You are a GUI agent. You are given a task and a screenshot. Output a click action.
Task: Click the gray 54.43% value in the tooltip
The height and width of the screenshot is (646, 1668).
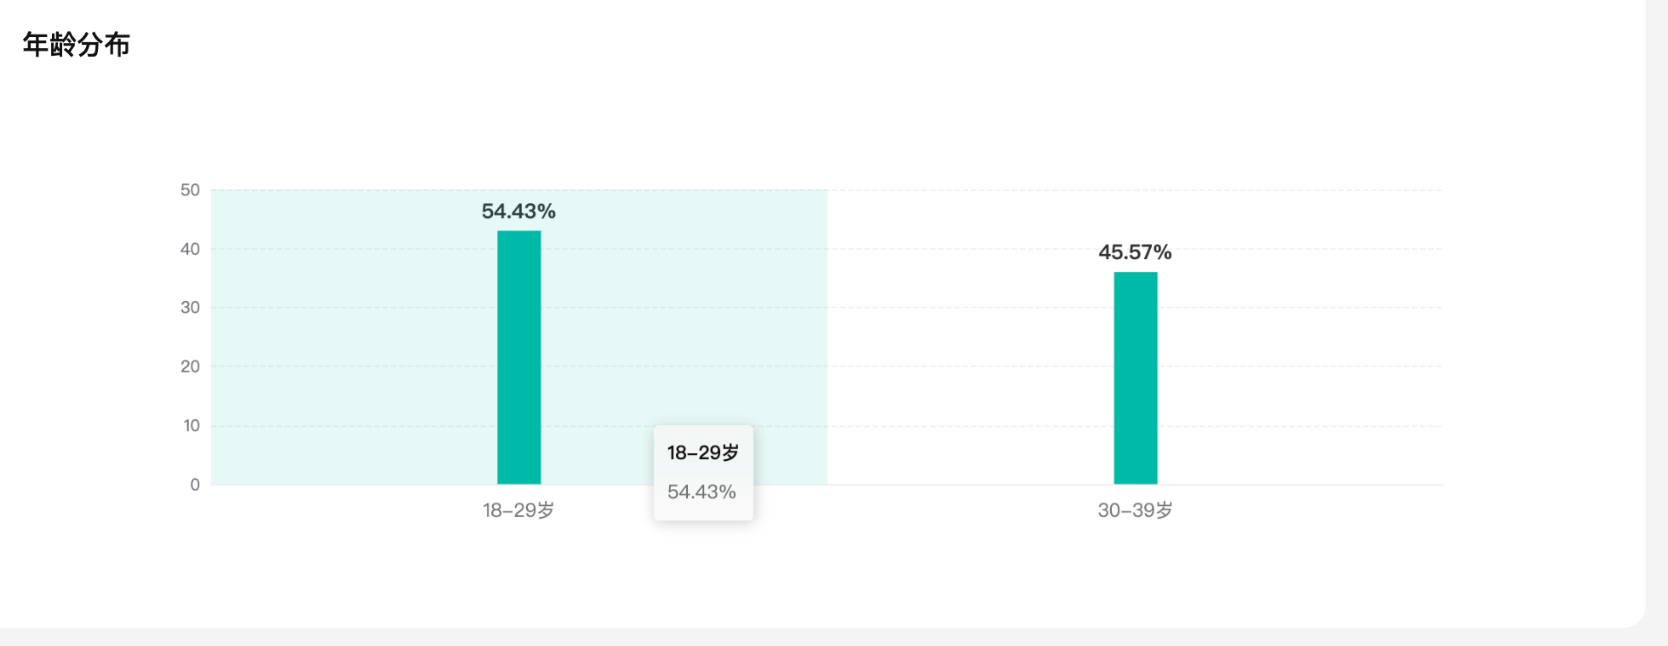(x=701, y=492)
